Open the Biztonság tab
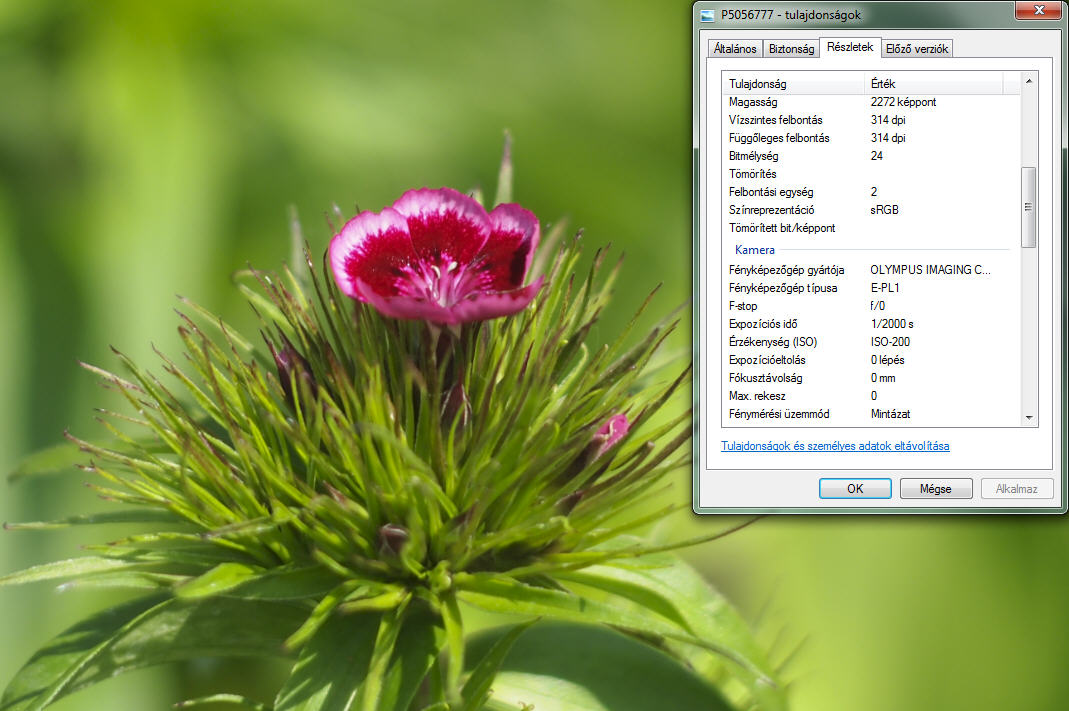The height and width of the screenshot is (711, 1069). tap(791, 49)
